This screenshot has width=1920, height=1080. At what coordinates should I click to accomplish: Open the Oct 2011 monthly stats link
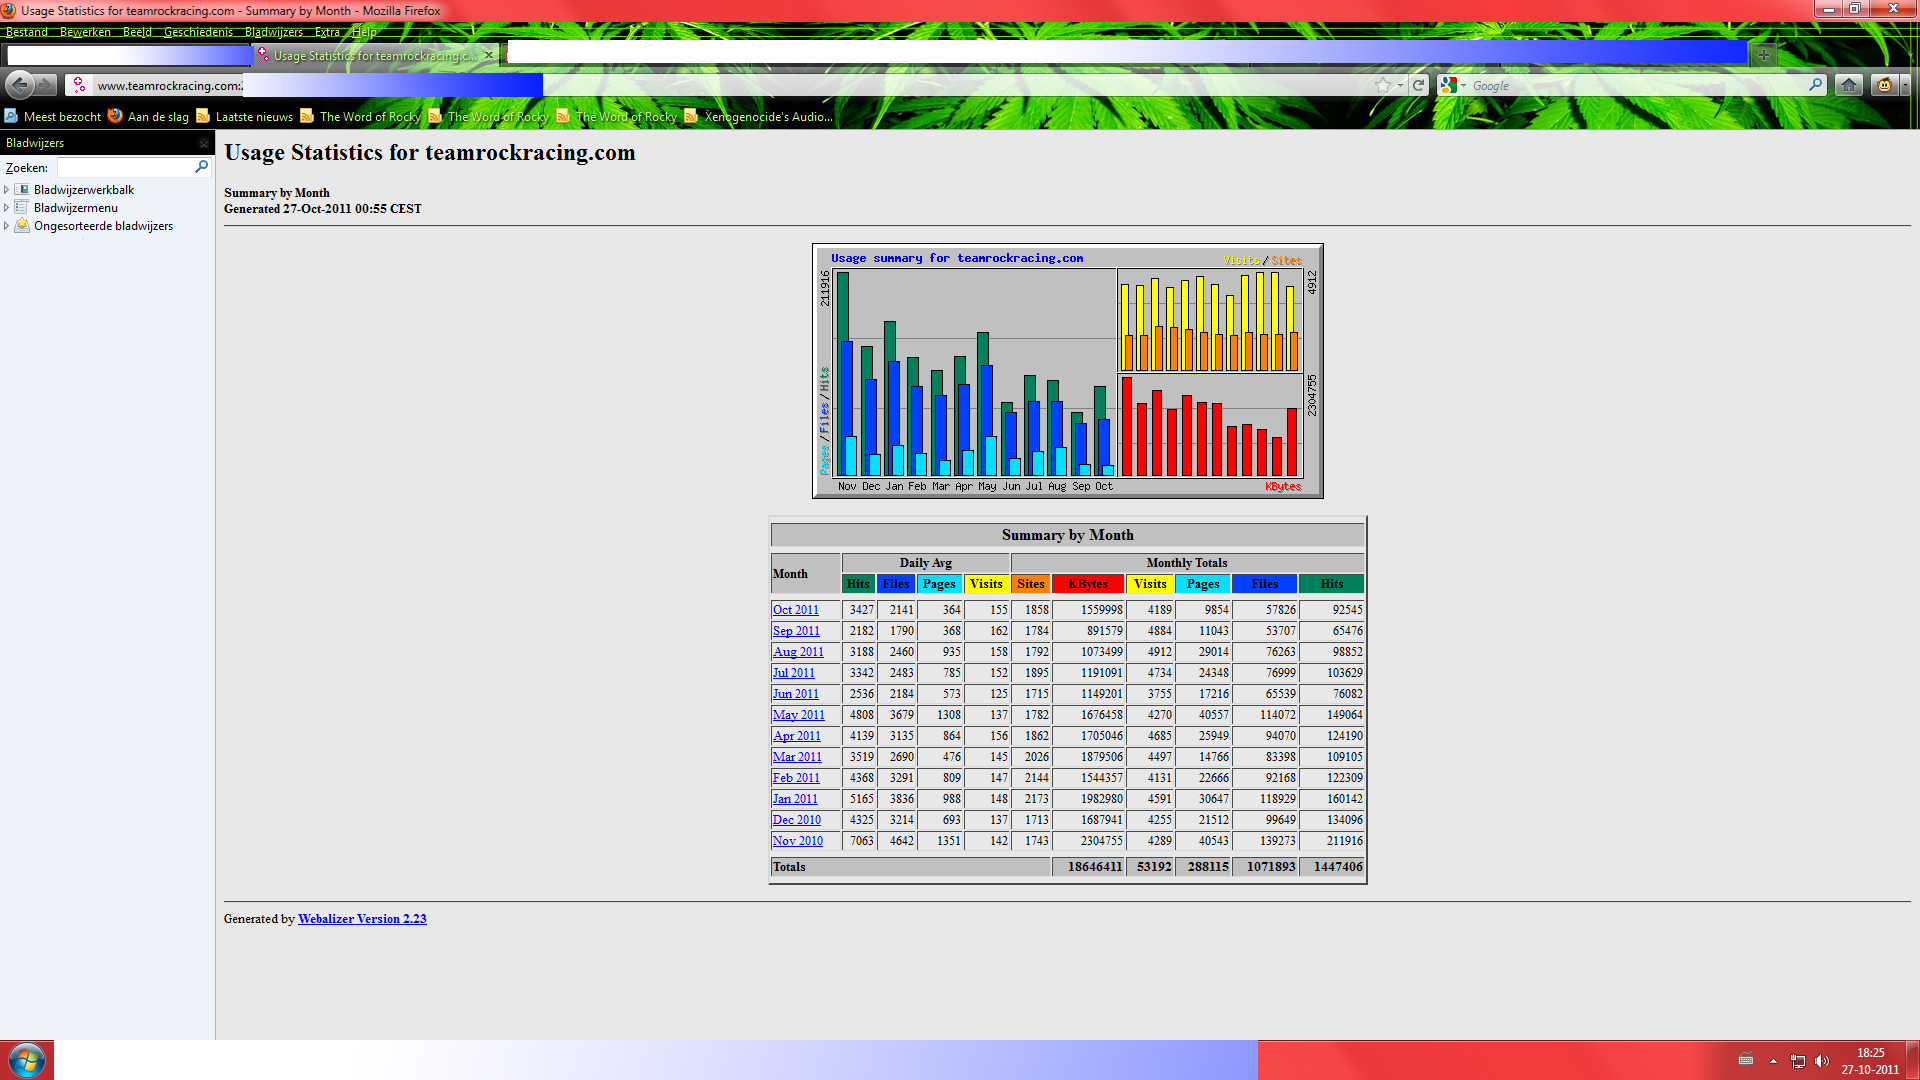pos(795,610)
